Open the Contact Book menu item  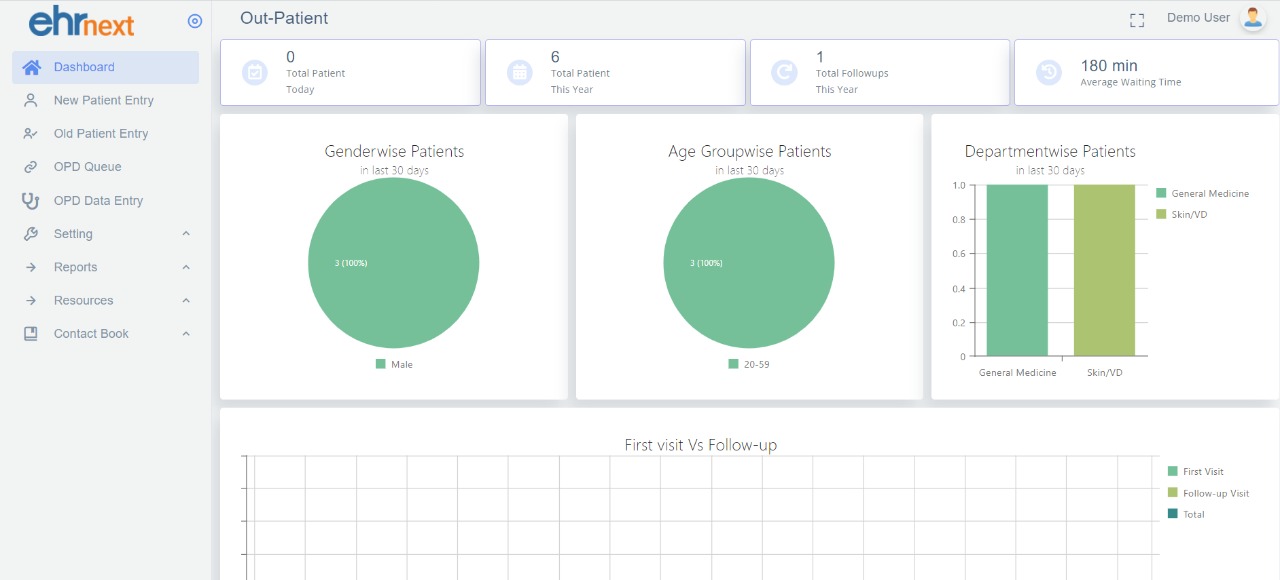(x=91, y=334)
